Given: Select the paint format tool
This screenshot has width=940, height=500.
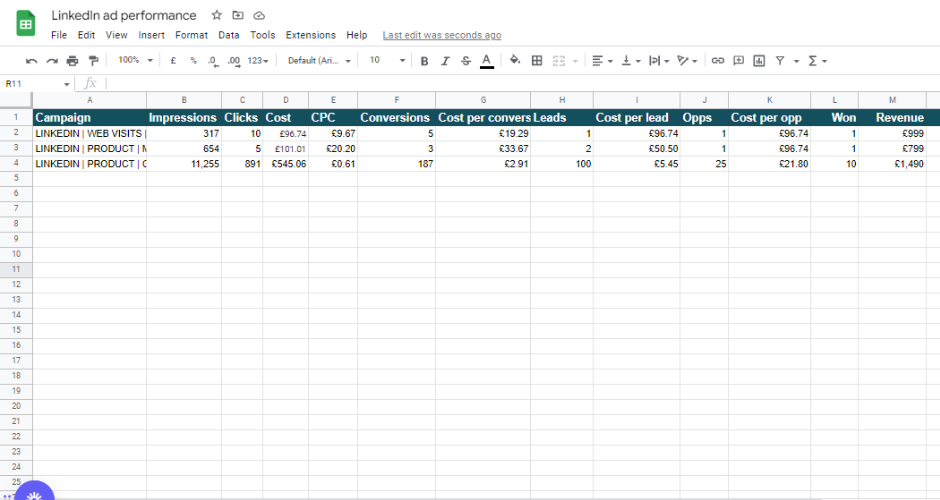Looking at the screenshot, I should coord(93,61).
